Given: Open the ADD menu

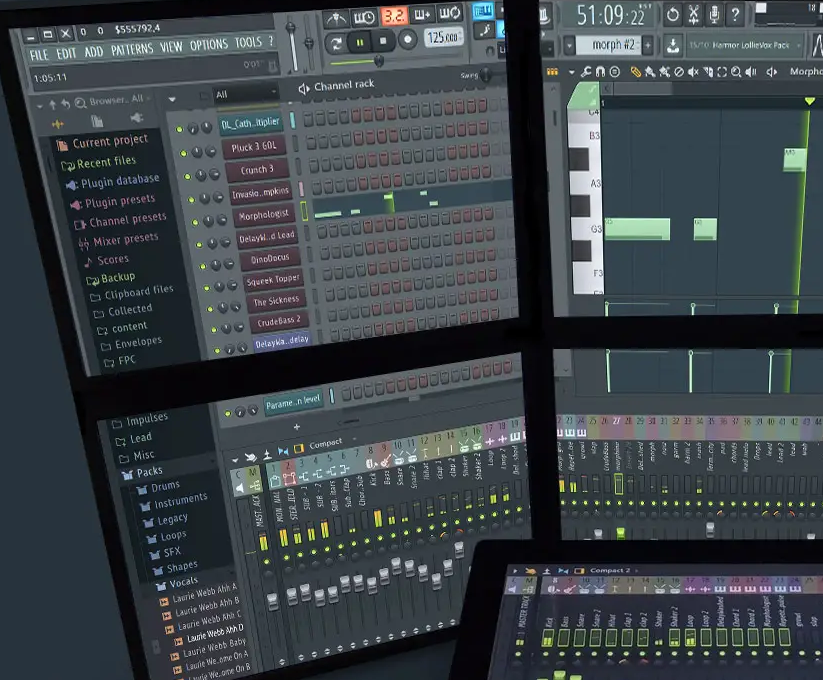Looking at the screenshot, I should [93, 51].
